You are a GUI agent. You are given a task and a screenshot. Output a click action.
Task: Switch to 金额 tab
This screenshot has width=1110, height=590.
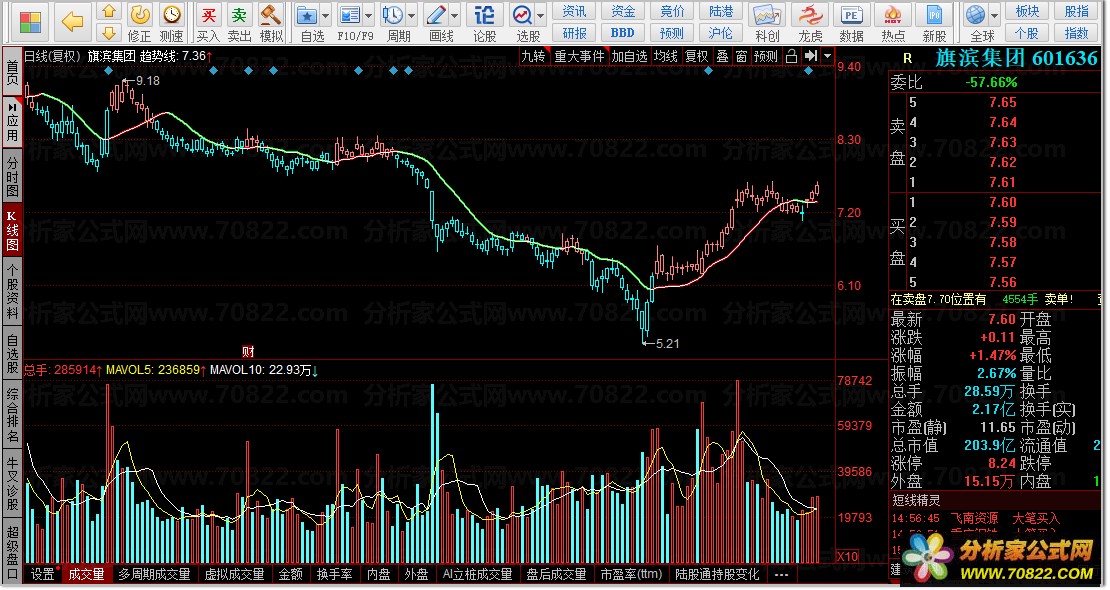click(x=290, y=574)
